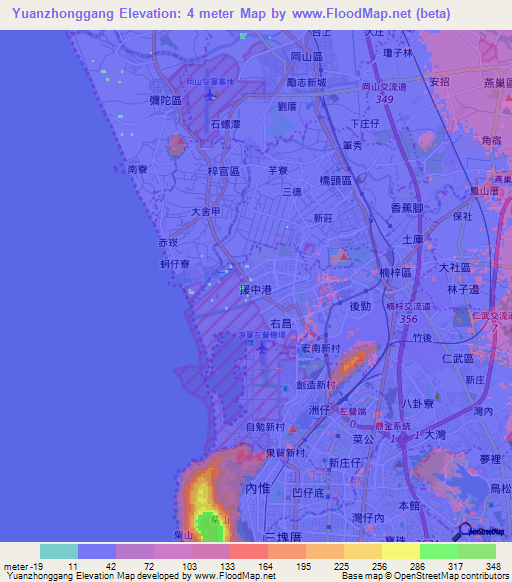Screen dimensions: 512x582
Task: Click the 楠梓區 district label
Action: (395, 273)
